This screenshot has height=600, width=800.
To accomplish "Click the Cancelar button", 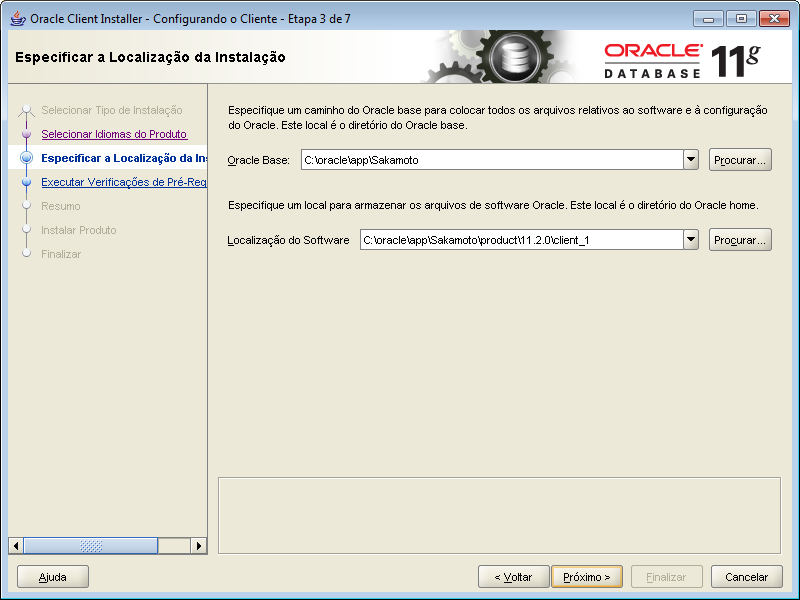I will [x=746, y=576].
